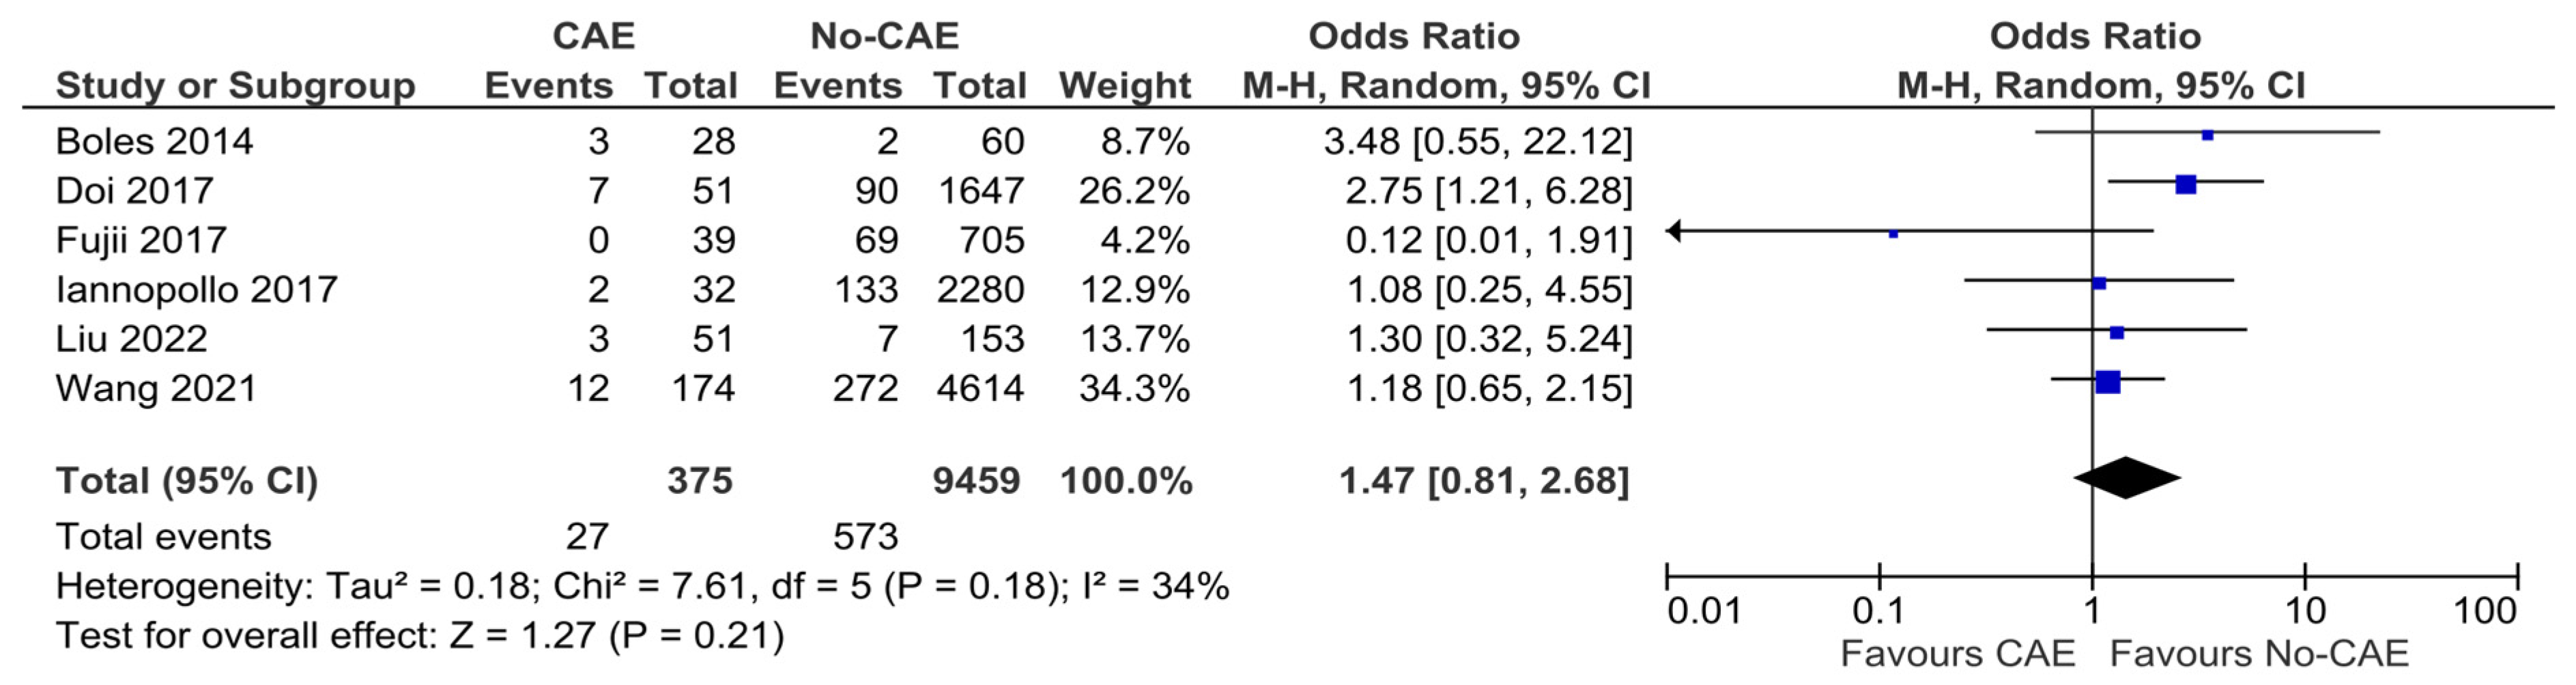Click the Liu 2022 study label
Screen dimensions: 2576x685
(x=131, y=338)
